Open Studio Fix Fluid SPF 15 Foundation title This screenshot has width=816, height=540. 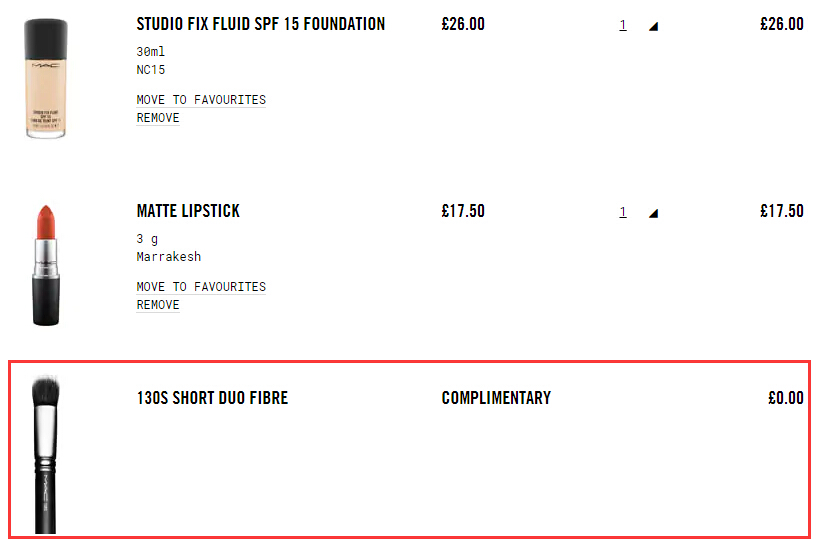tap(260, 24)
